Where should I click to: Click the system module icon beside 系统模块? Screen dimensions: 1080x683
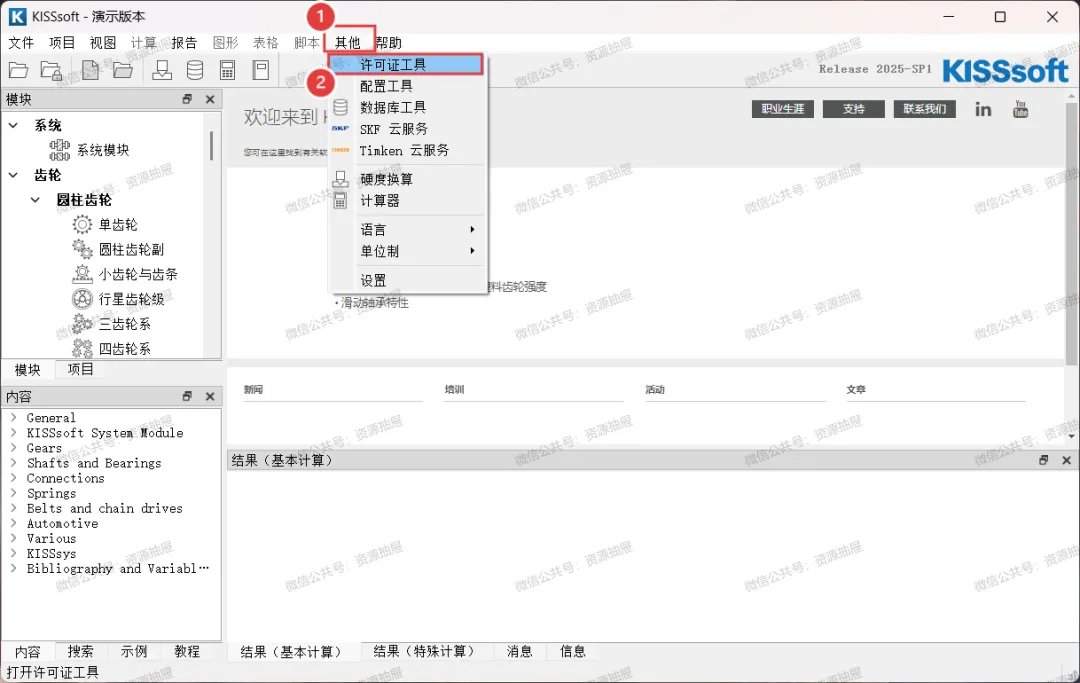60,149
